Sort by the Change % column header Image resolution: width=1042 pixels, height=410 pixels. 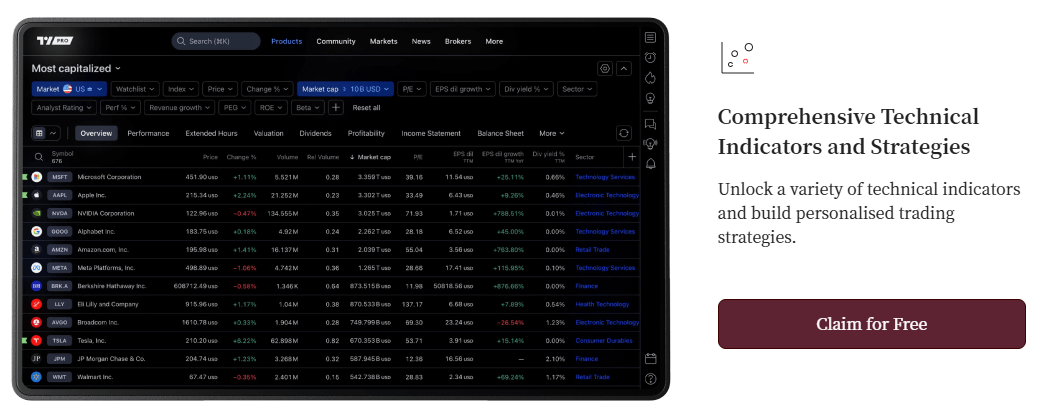[241, 157]
